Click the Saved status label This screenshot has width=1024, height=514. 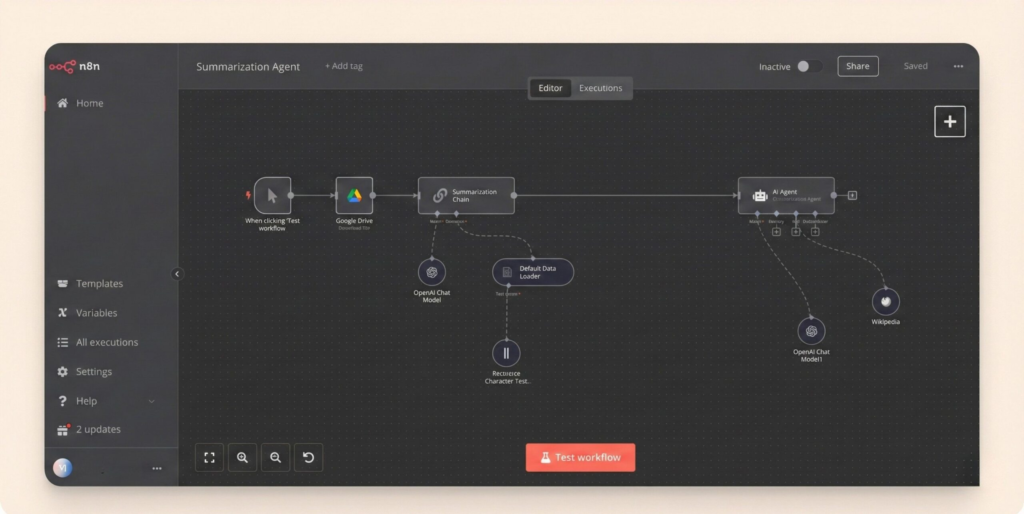point(916,66)
